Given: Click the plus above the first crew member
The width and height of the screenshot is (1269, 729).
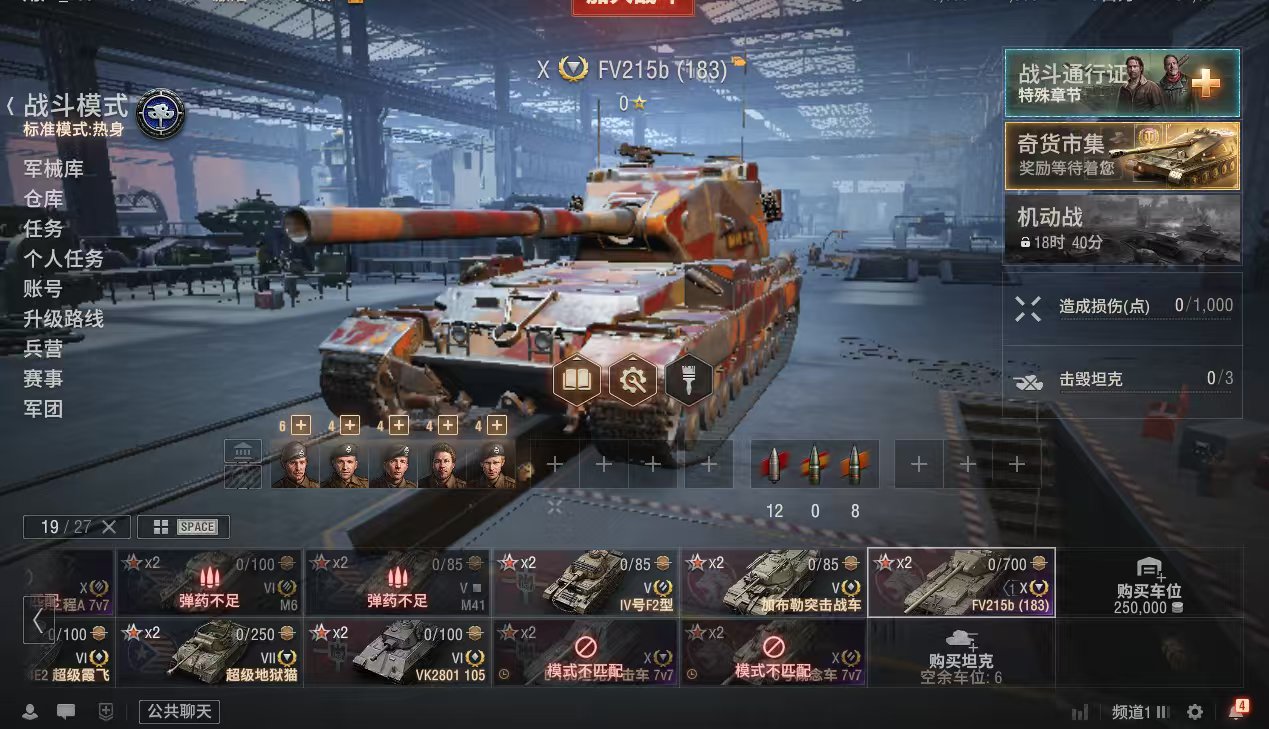Looking at the screenshot, I should tap(300, 426).
